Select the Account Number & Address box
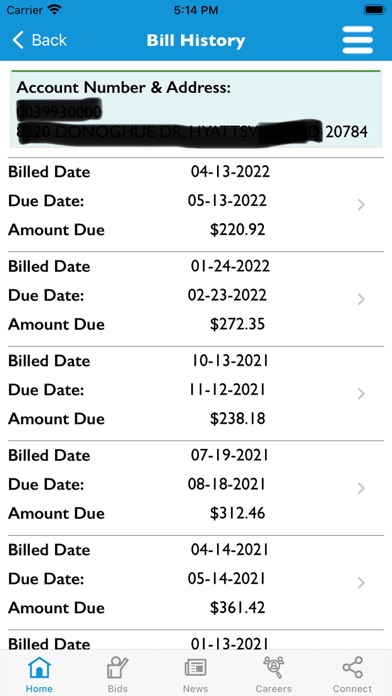Screen dimensions: 392x696 click(x=196, y=109)
